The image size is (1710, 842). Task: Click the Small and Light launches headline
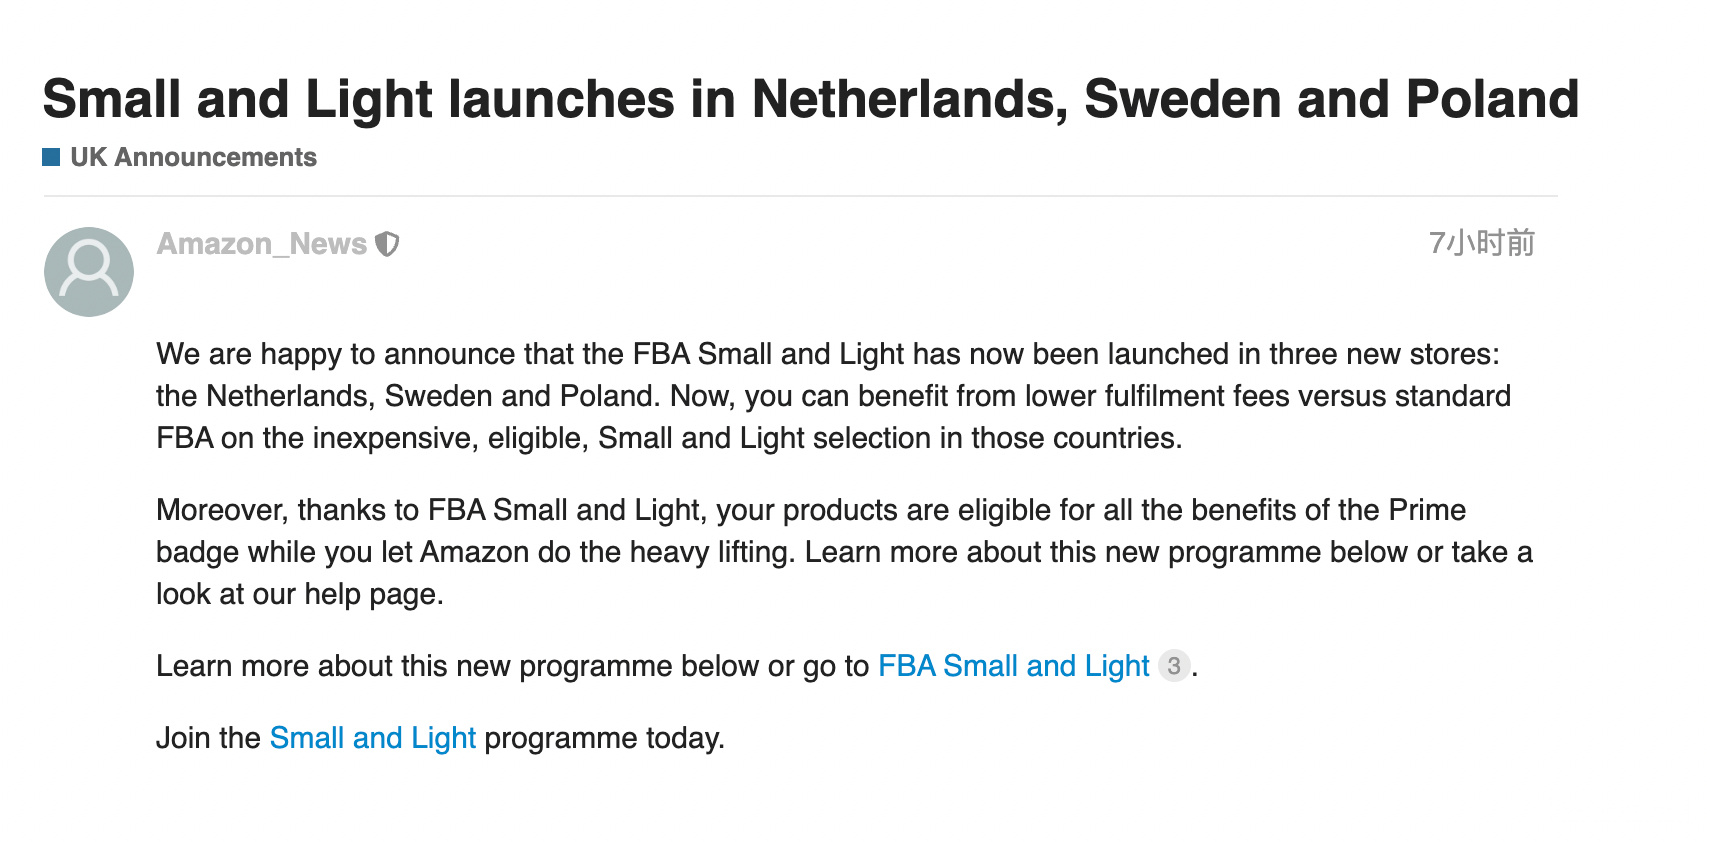[811, 99]
